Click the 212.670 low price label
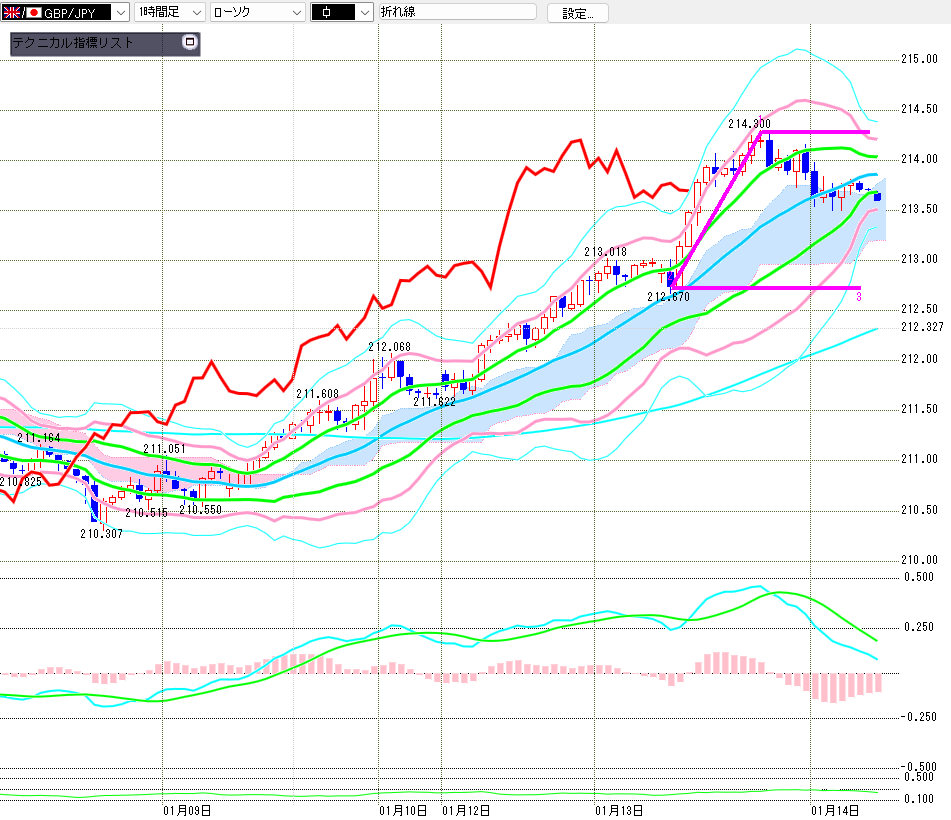This screenshot has height=820, width=951. tap(668, 297)
